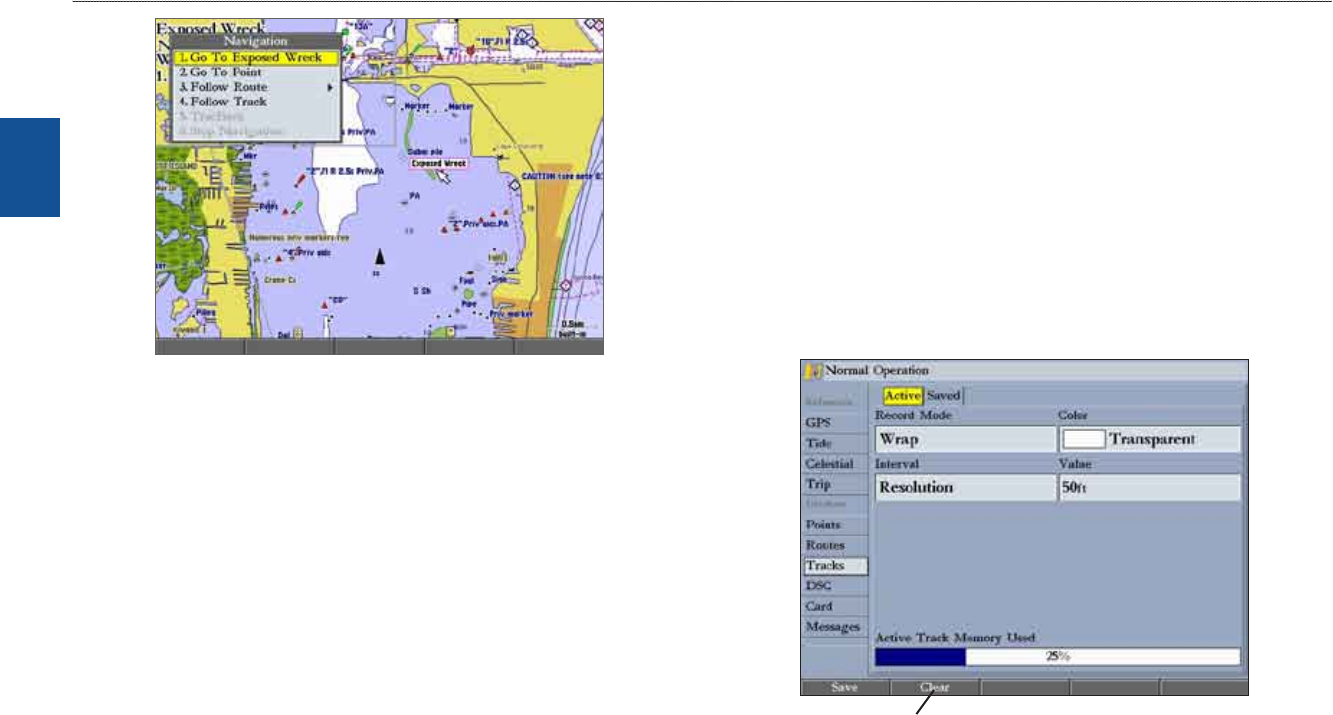The height and width of the screenshot is (715, 1333).
Task: Click the map pointer cursor near wreck
Action: [x=444, y=177]
